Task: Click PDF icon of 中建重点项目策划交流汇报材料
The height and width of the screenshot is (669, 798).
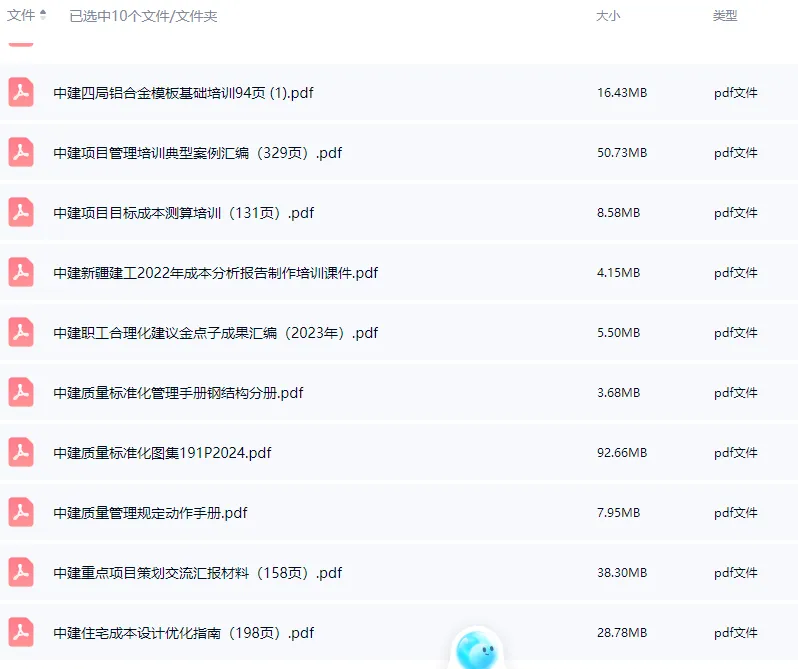Action: coord(21,572)
